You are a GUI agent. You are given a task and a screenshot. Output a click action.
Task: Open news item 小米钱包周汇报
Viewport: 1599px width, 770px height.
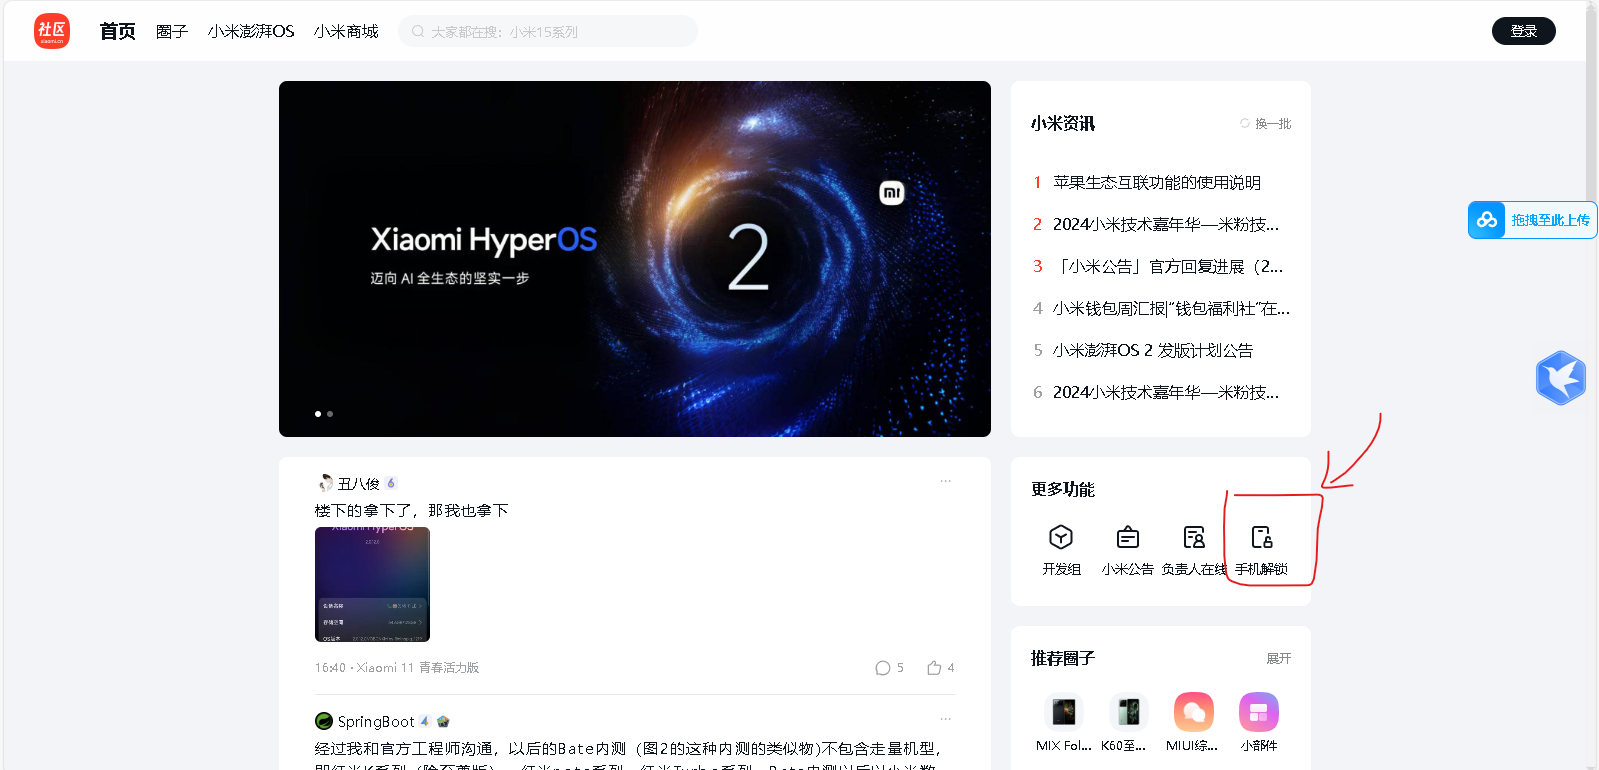(x=1171, y=309)
